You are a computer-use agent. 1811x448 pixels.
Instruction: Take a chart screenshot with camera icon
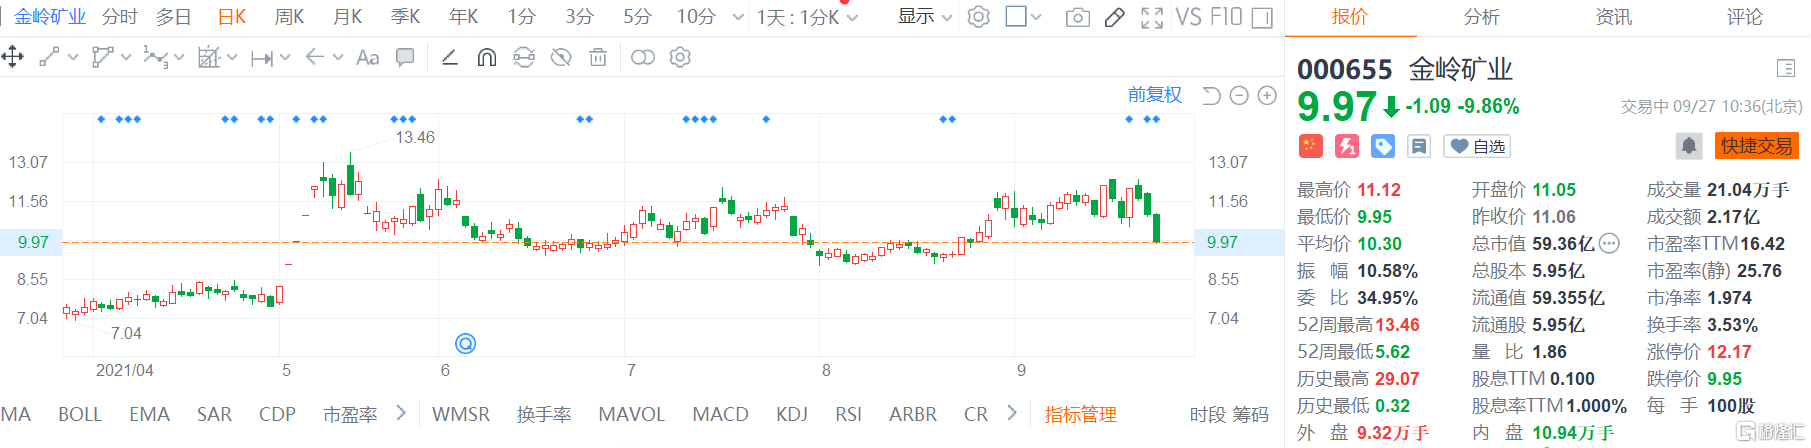(1078, 17)
